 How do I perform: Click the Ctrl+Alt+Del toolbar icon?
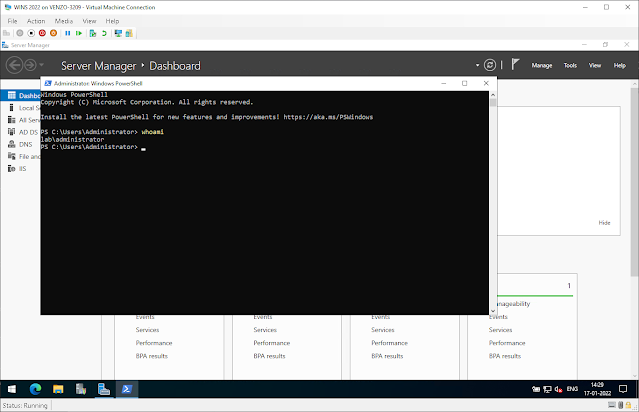pyautogui.click(x=7, y=33)
